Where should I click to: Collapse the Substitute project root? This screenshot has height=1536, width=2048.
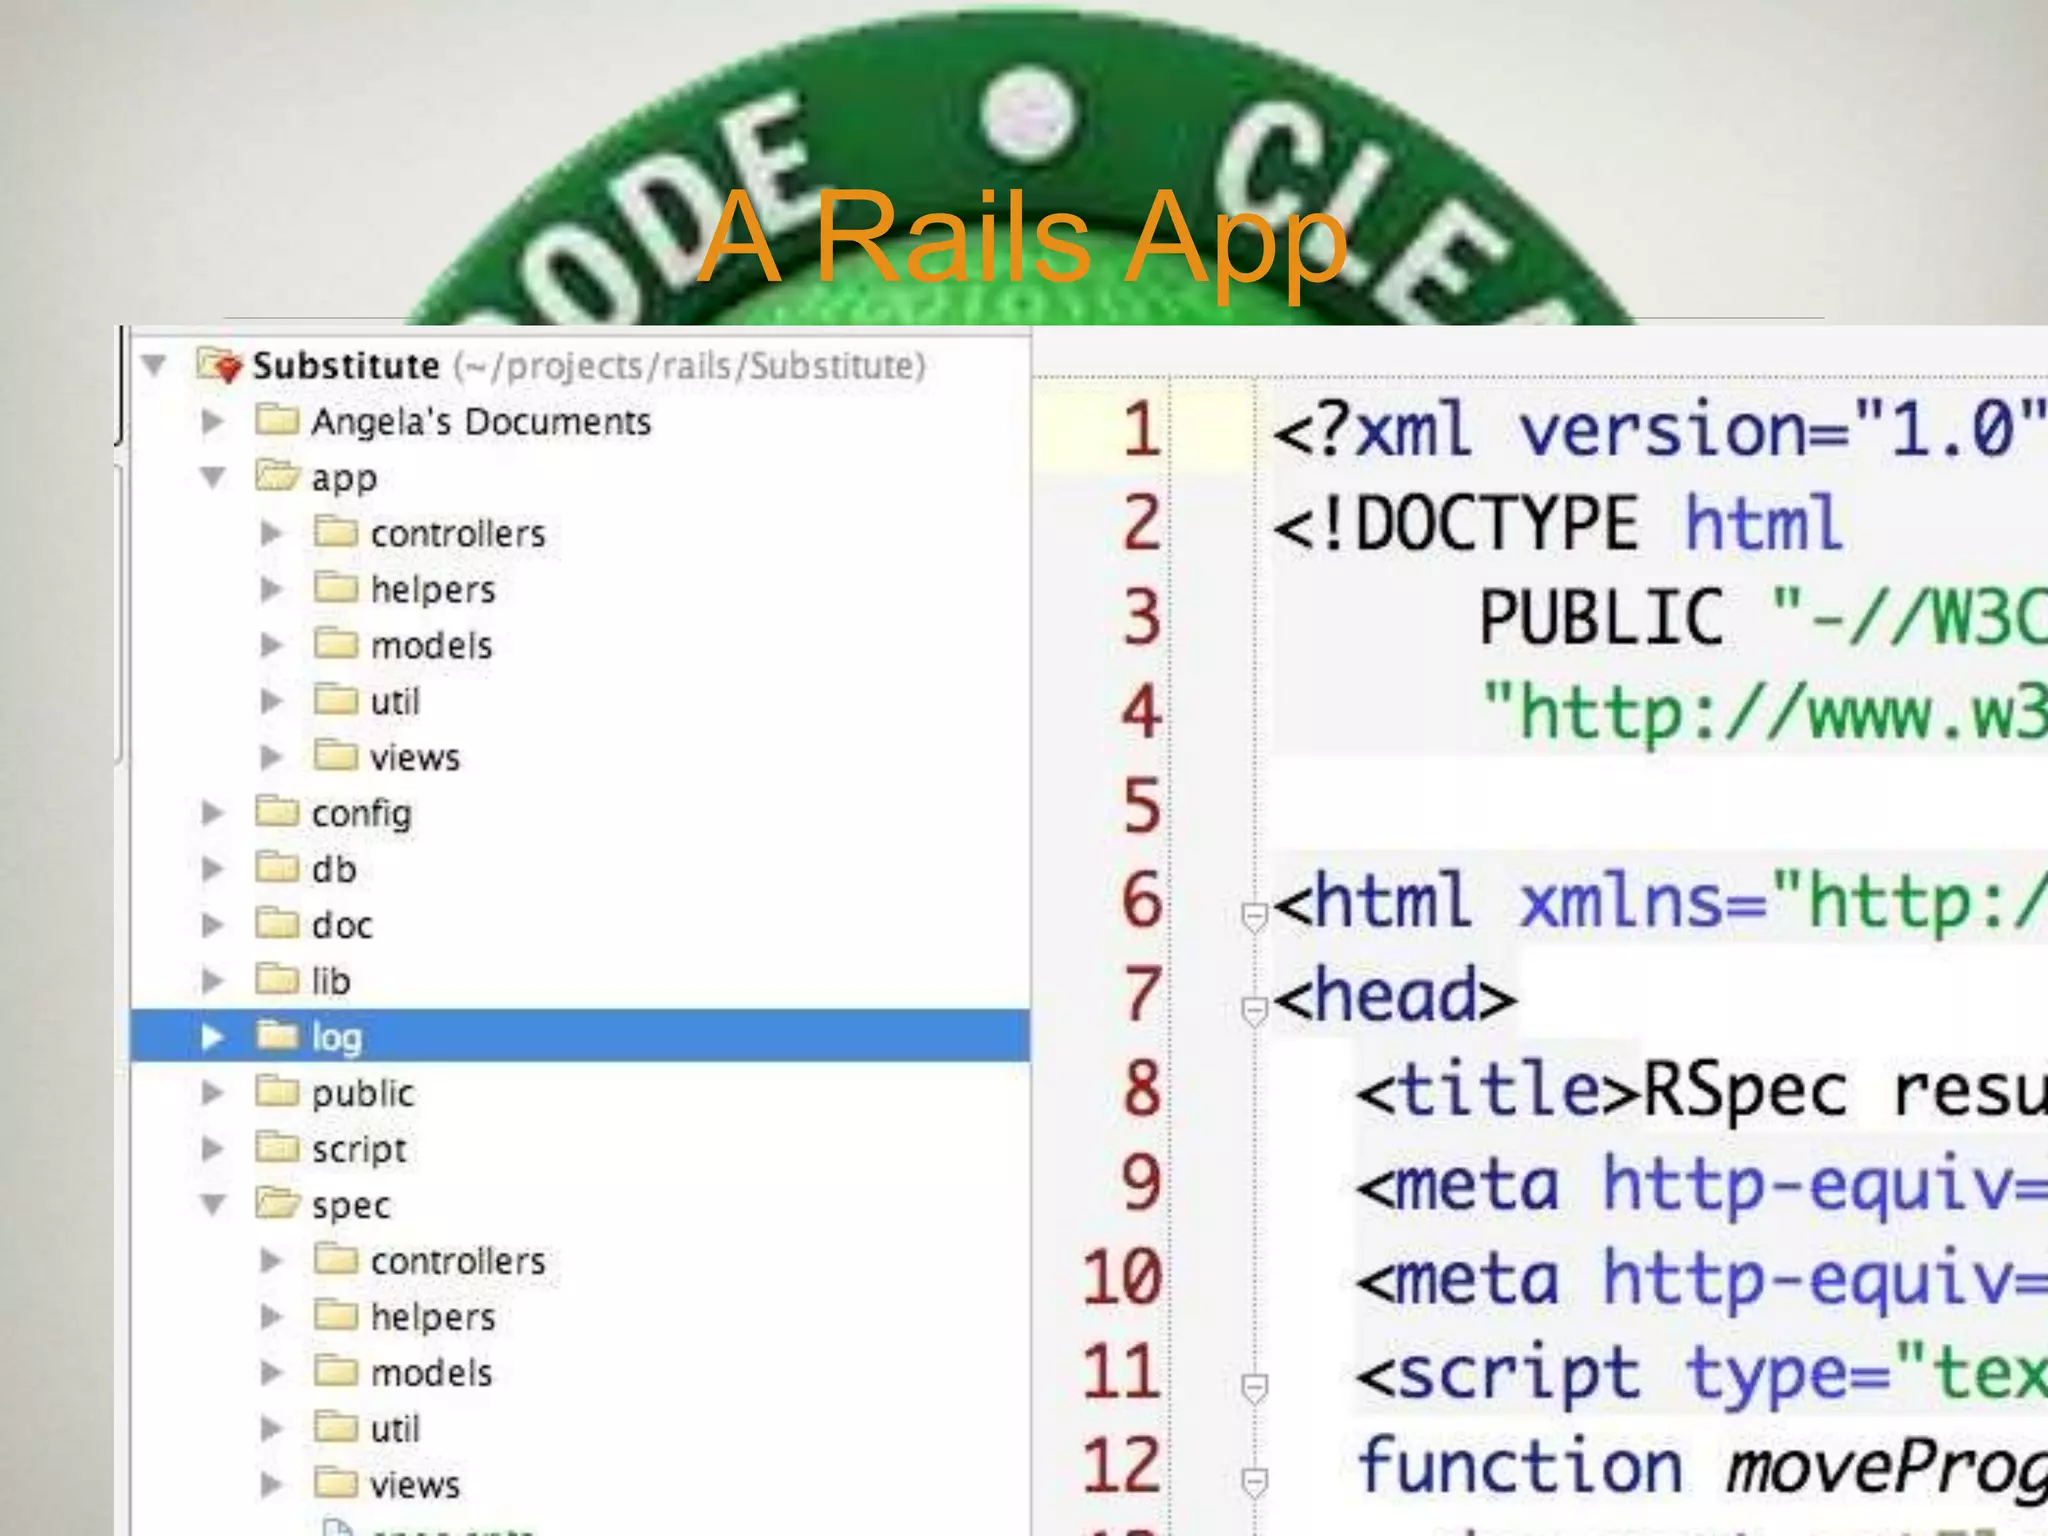[154, 365]
